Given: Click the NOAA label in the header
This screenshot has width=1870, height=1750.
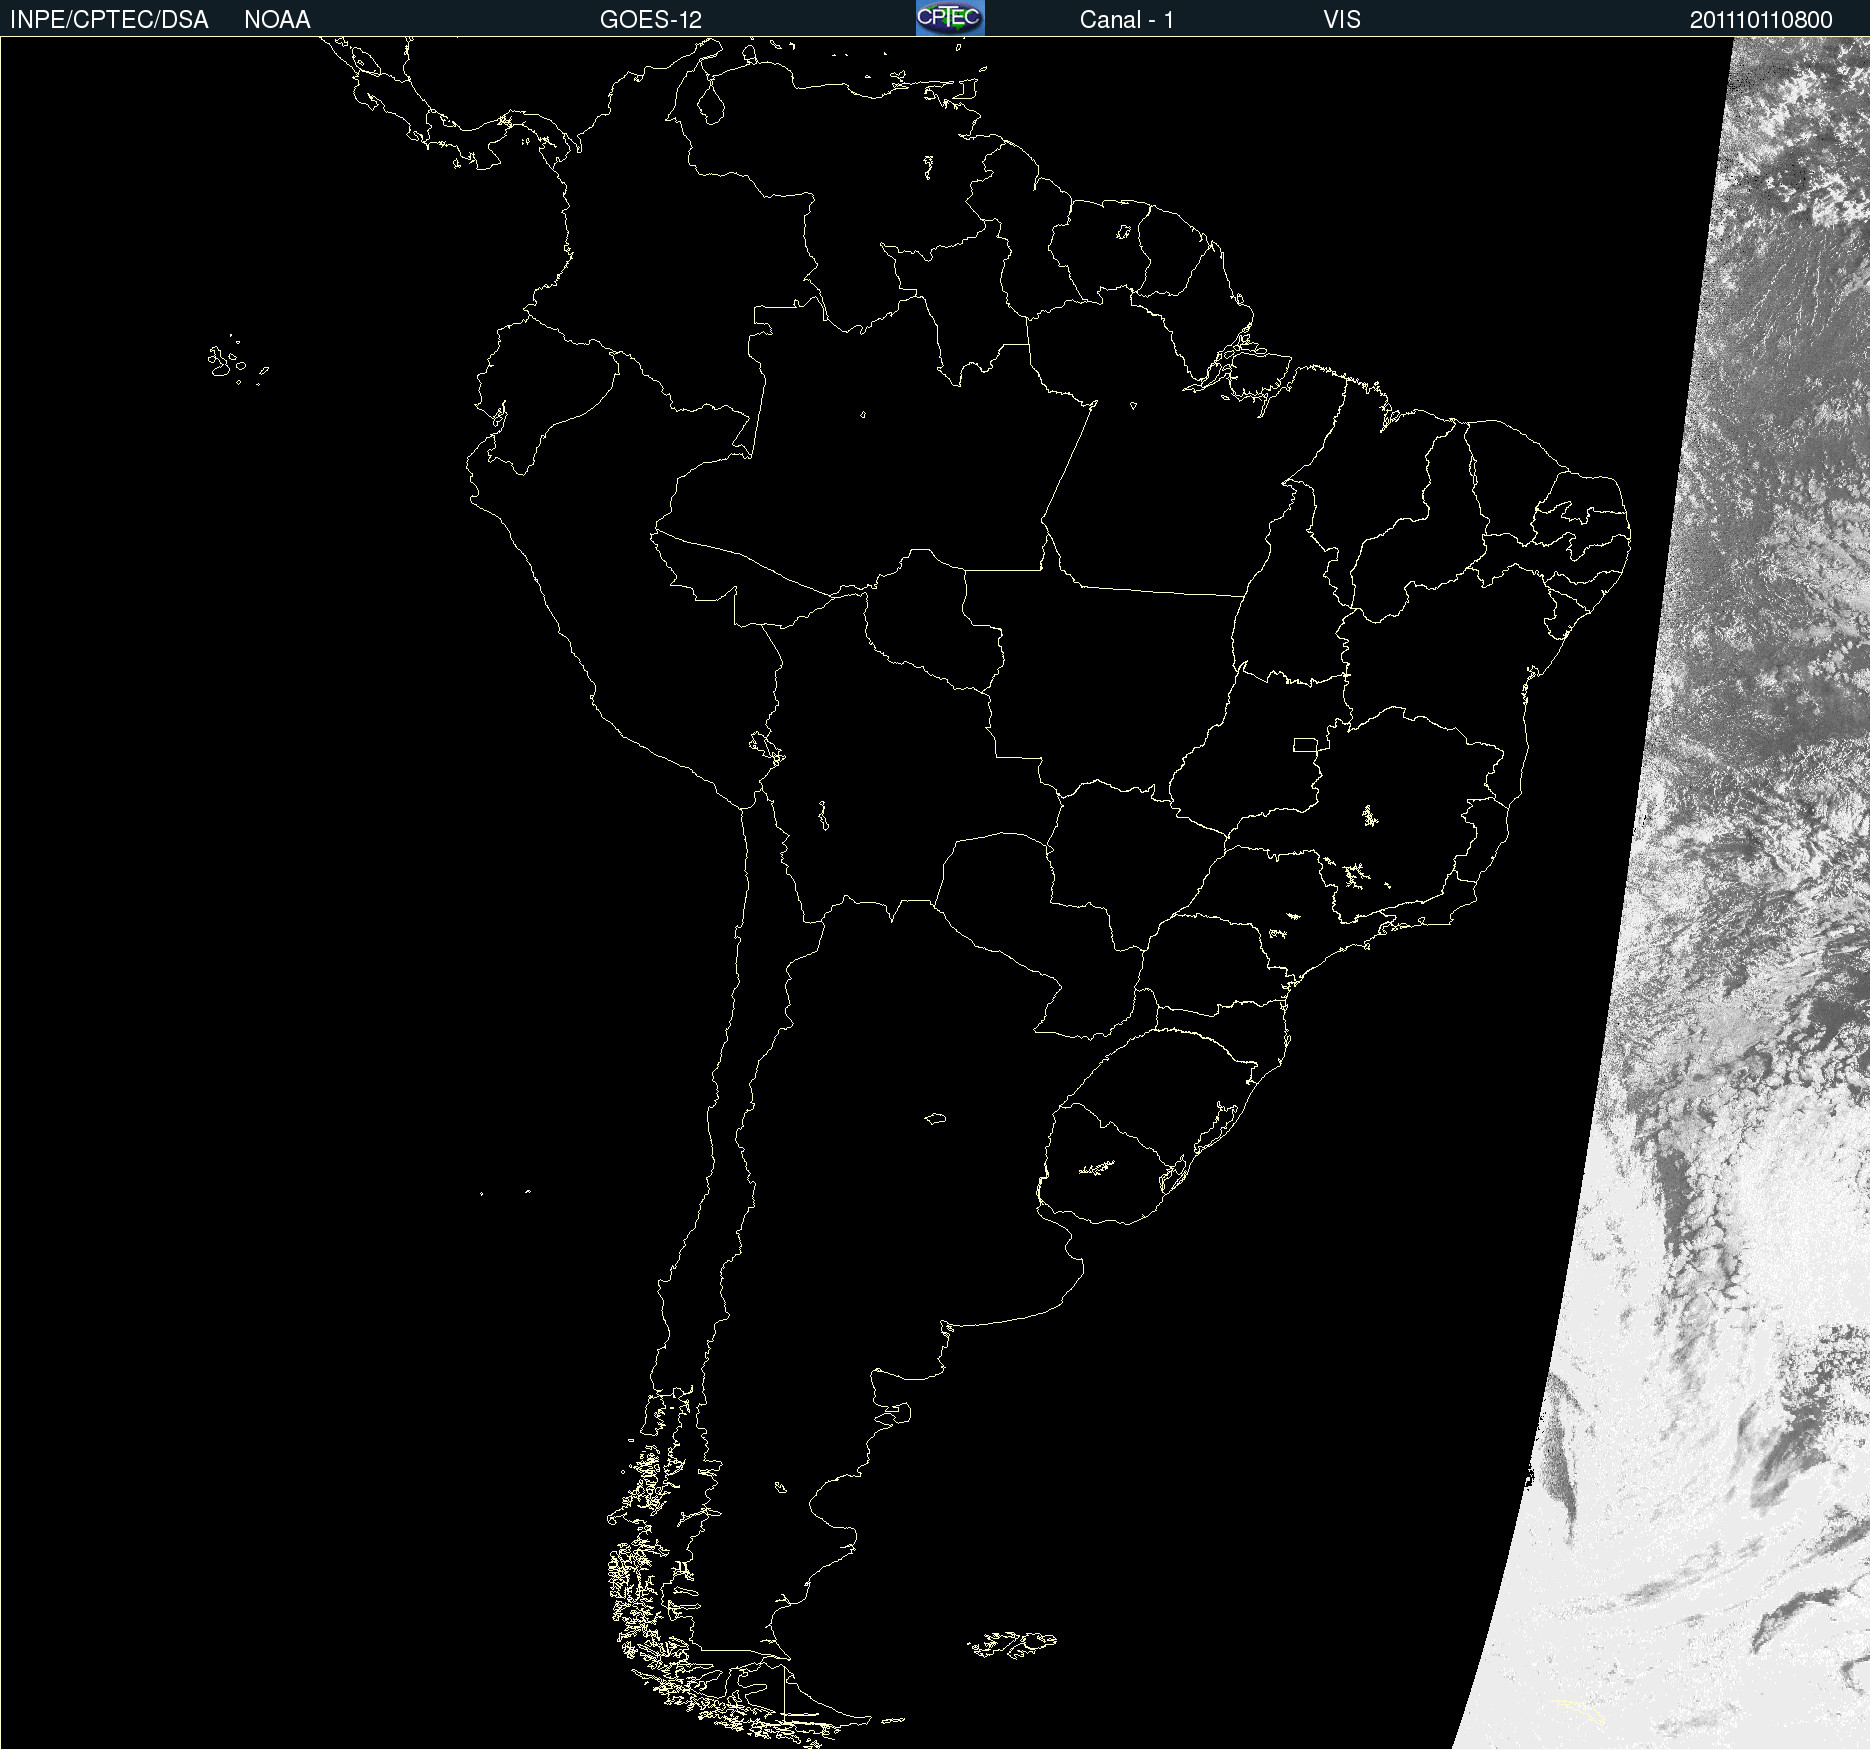Looking at the screenshot, I should tap(277, 20).
